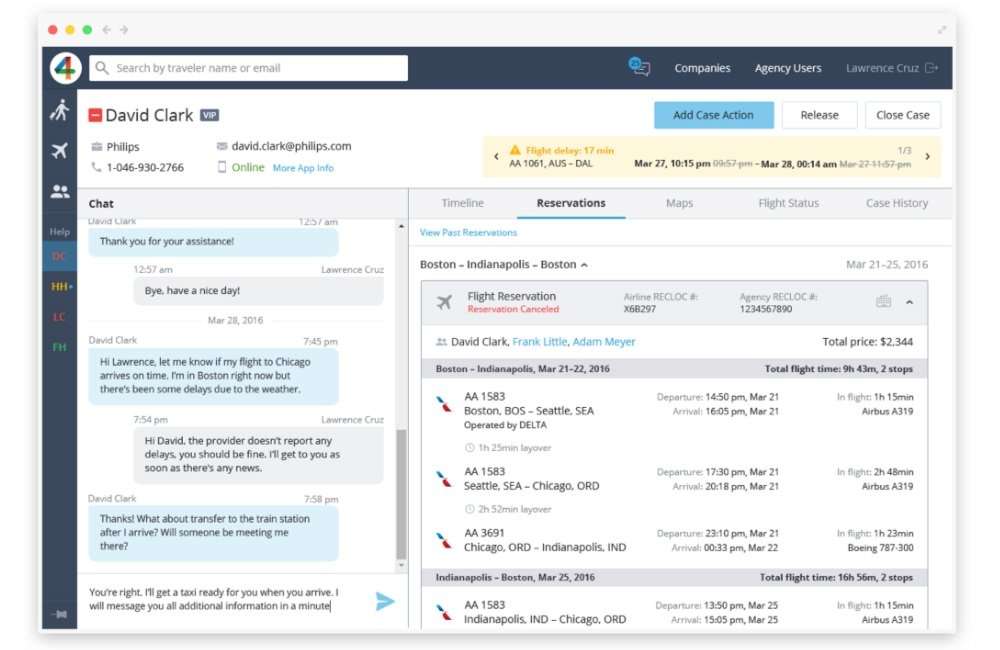Image resolution: width=1000 pixels, height=650 pixels.
Task: Click the Add Case Action button
Action: pyautogui.click(x=714, y=115)
